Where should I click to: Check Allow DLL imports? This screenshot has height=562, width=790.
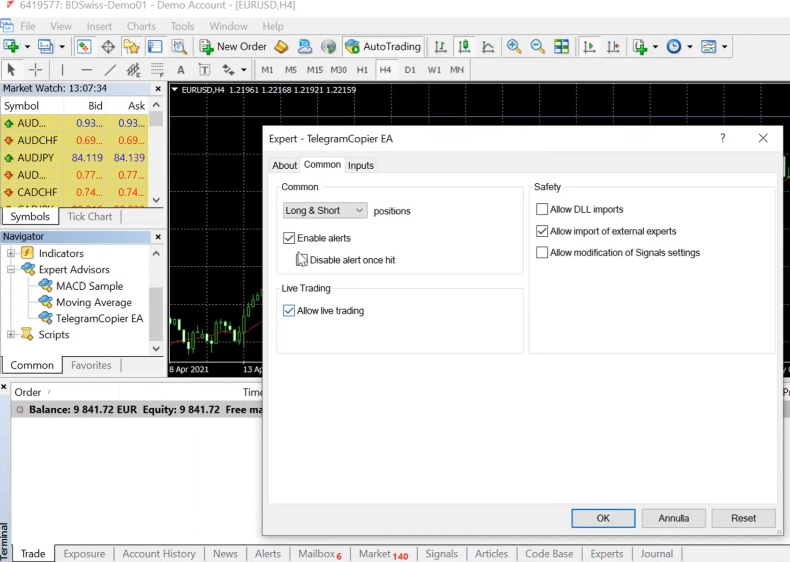pyautogui.click(x=542, y=210)
